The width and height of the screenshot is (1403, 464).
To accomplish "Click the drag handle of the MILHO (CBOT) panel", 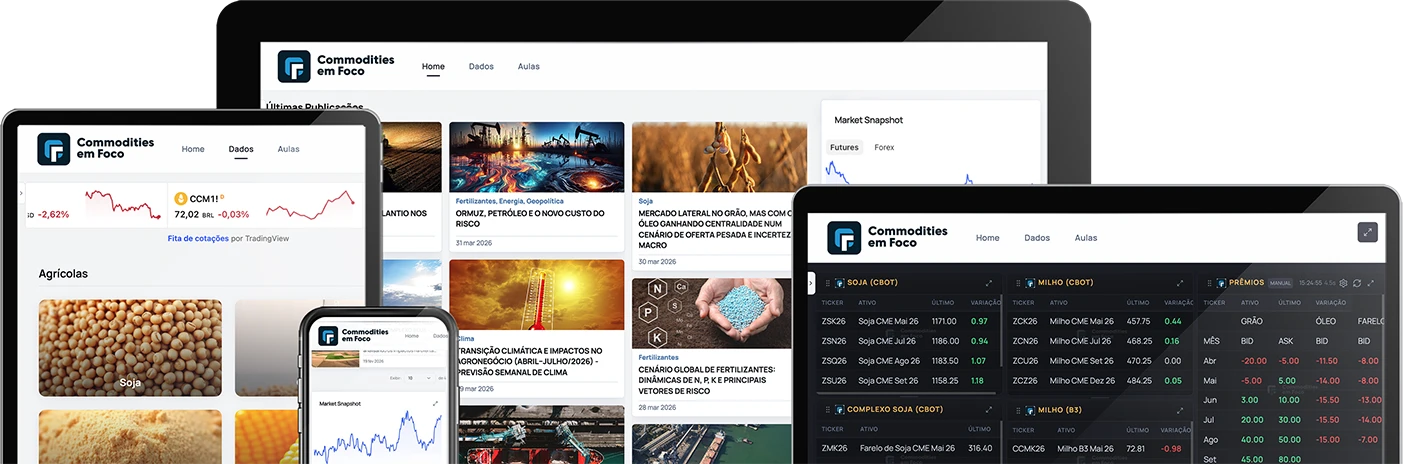I will 1017,283.
